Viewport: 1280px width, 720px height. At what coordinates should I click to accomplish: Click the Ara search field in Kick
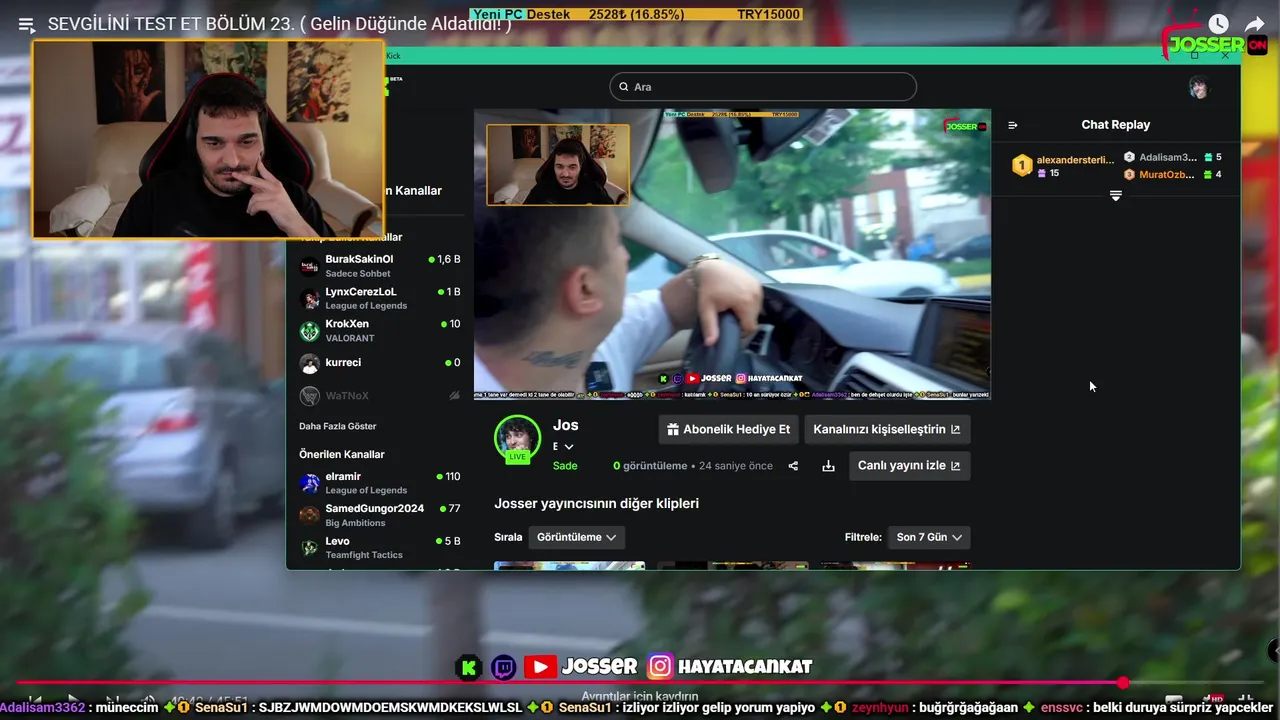(x=763, y=87)
